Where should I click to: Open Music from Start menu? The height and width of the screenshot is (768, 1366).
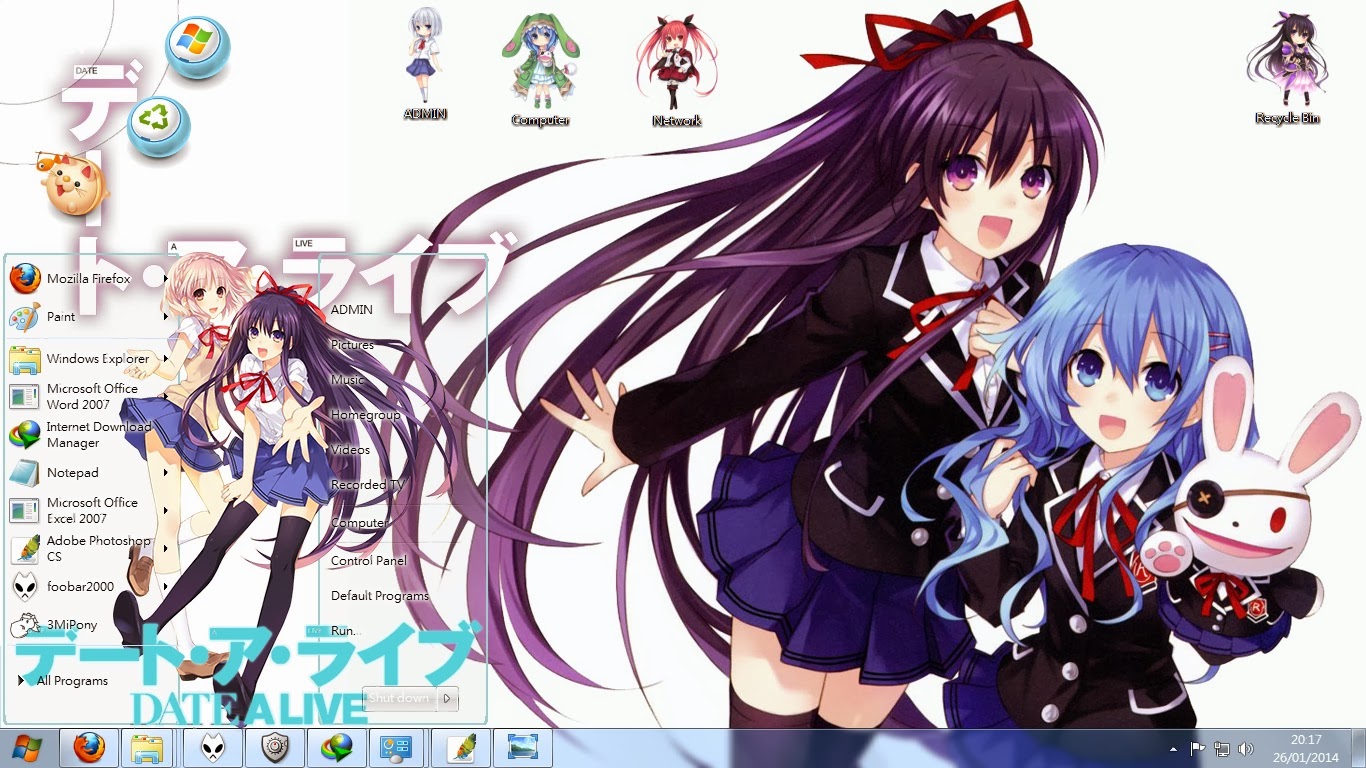click(348, 380)
